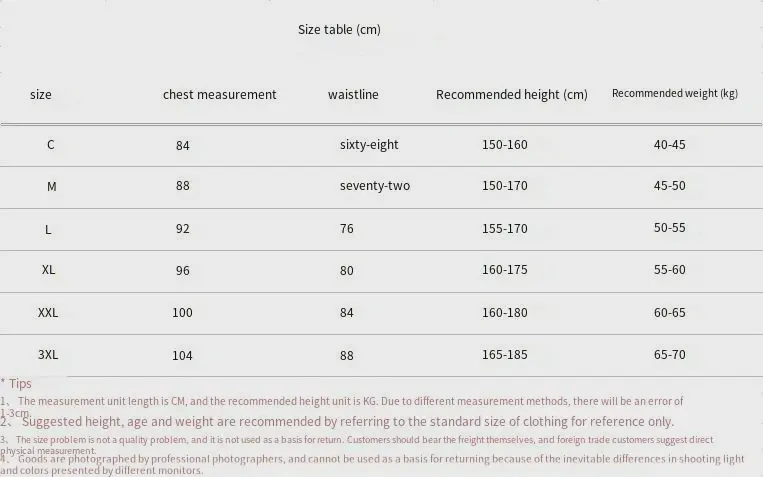The width and height of the screenshot is (763, 477).
Task: Click the "Size table (cm)" title
Action: pos(339,30)
